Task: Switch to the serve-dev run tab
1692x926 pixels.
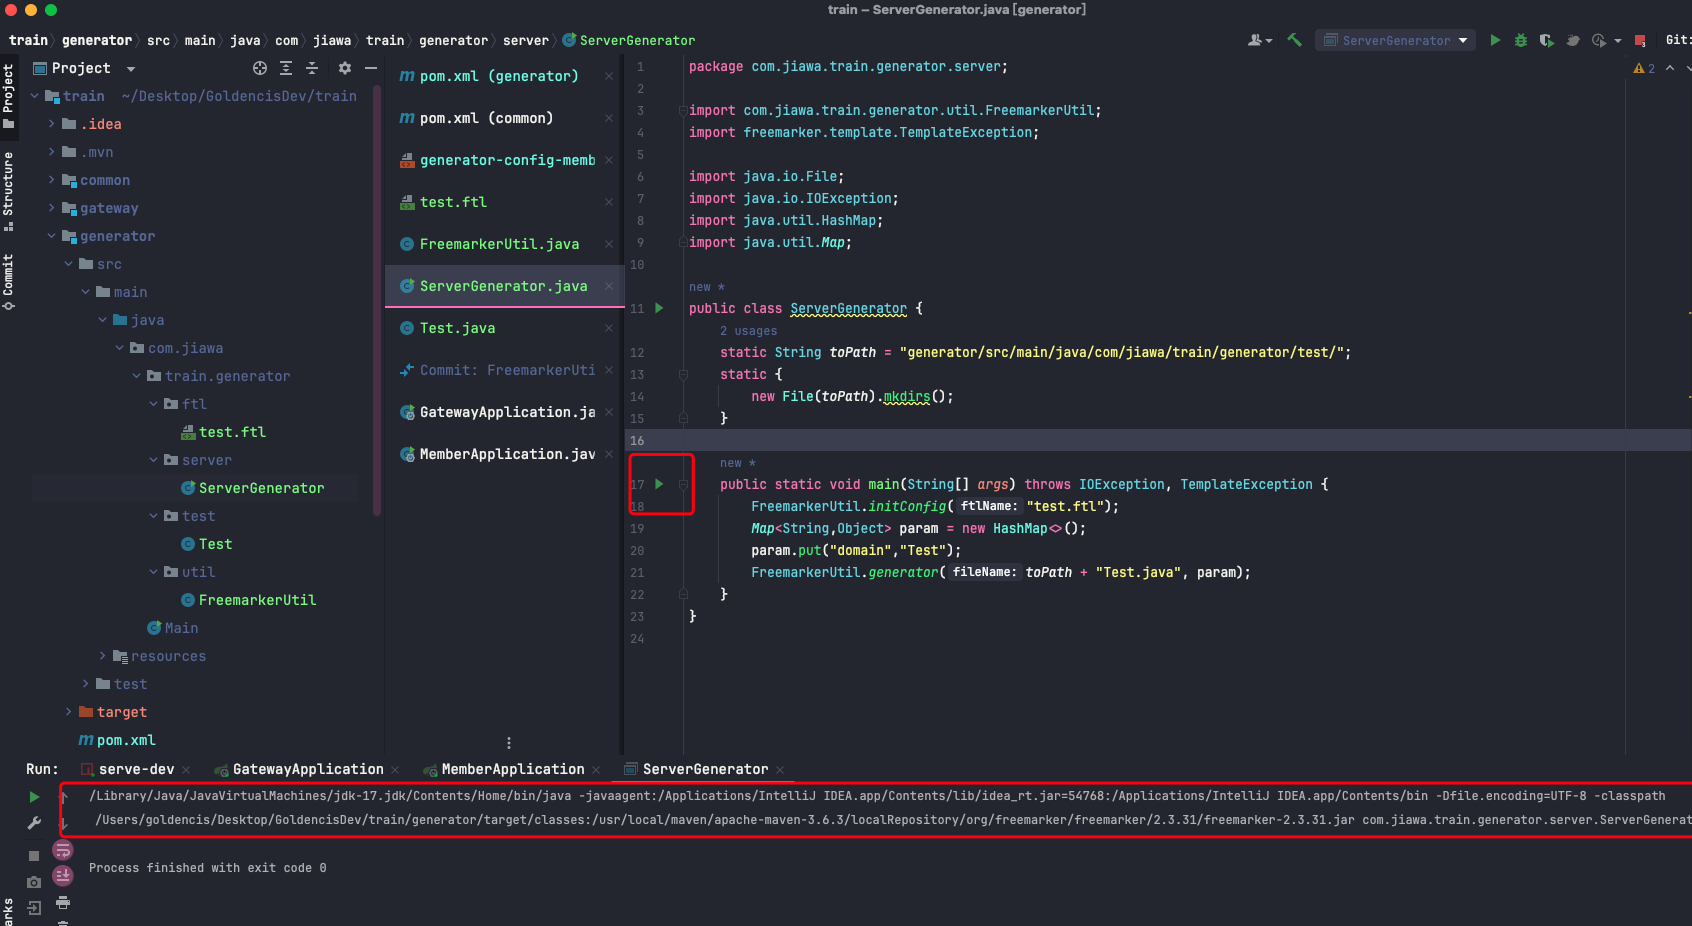Action: click(135, 769)
